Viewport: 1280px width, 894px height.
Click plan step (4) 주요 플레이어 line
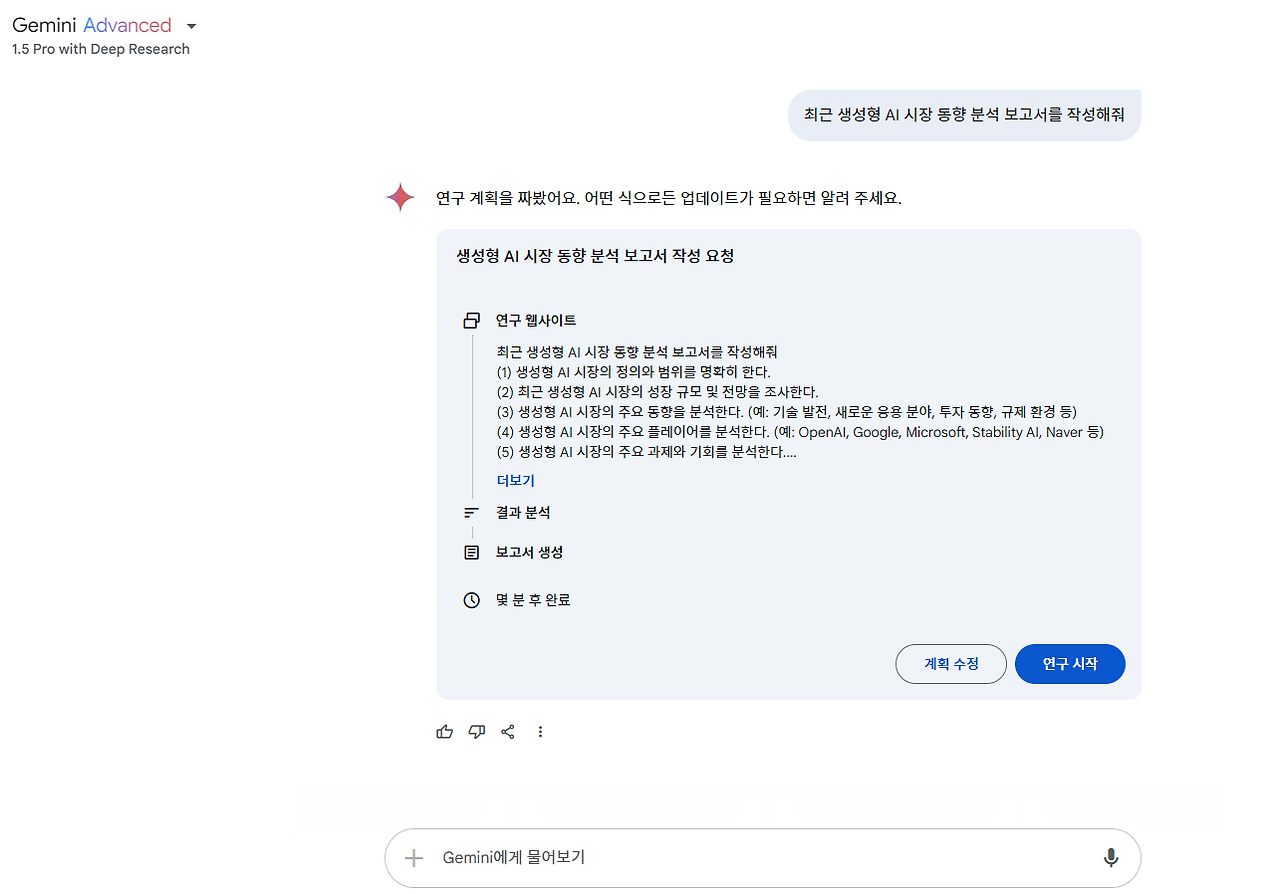coord(800,432)
